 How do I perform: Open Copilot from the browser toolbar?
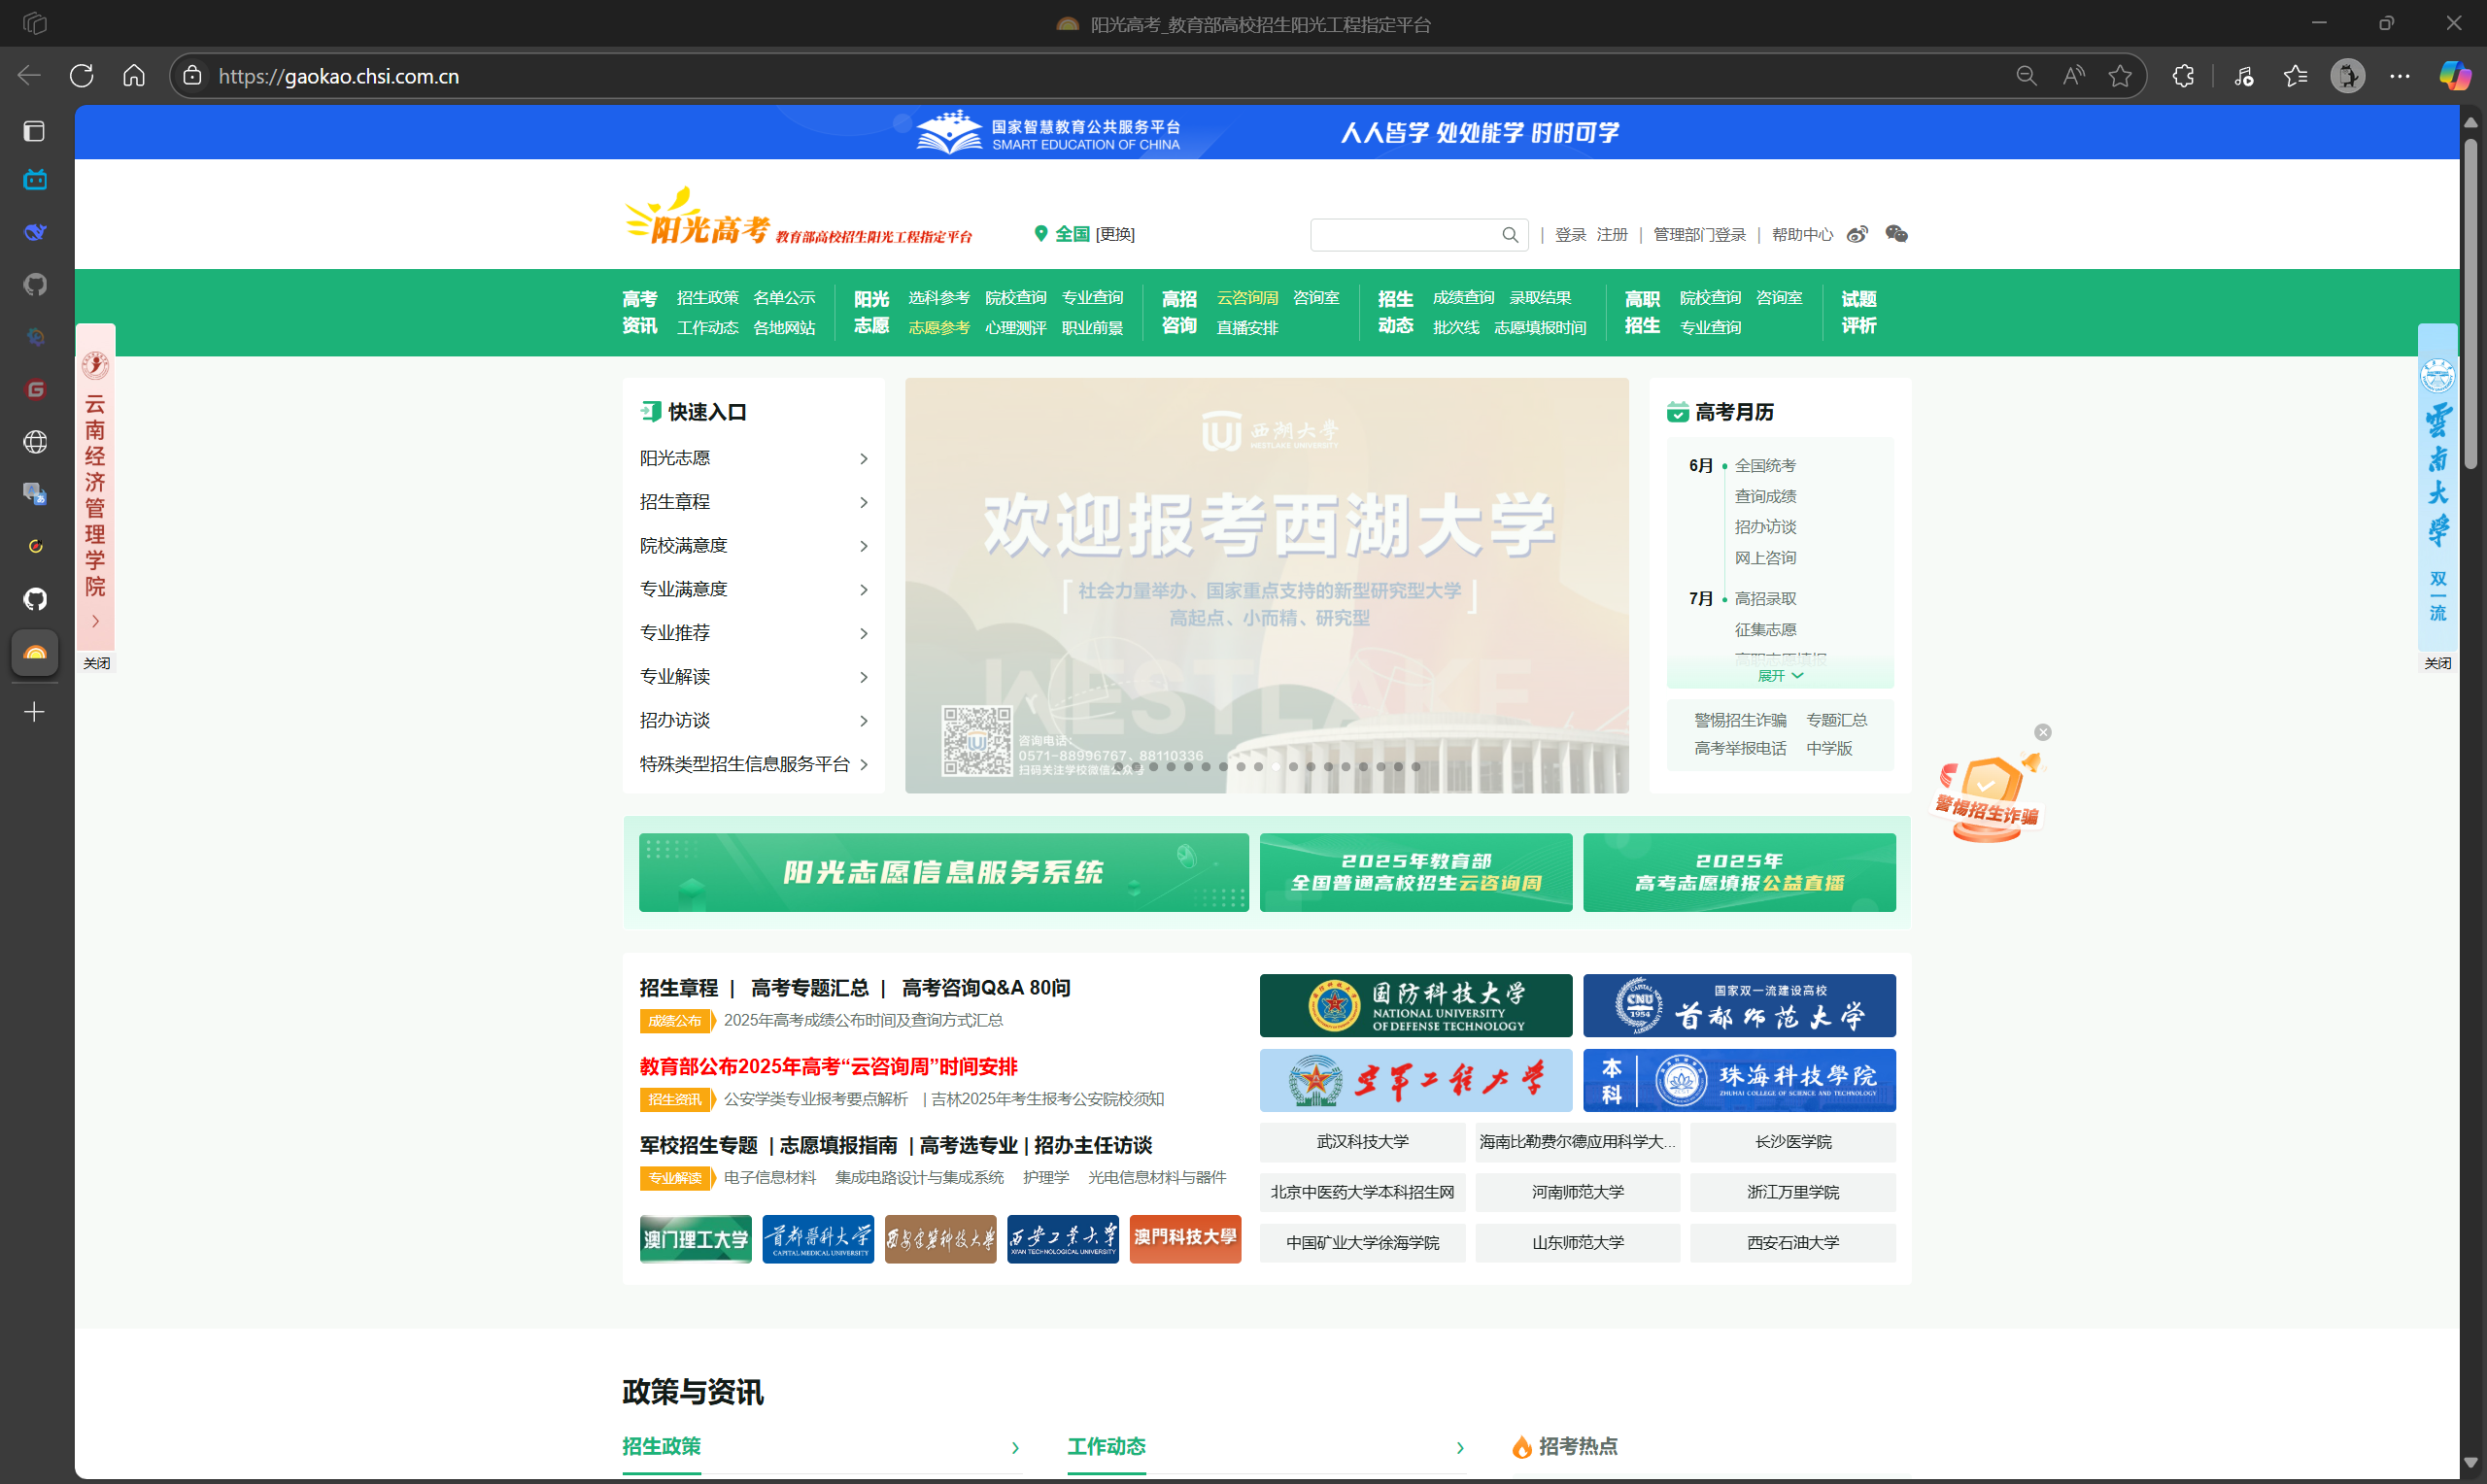(x=2455, y=75)
